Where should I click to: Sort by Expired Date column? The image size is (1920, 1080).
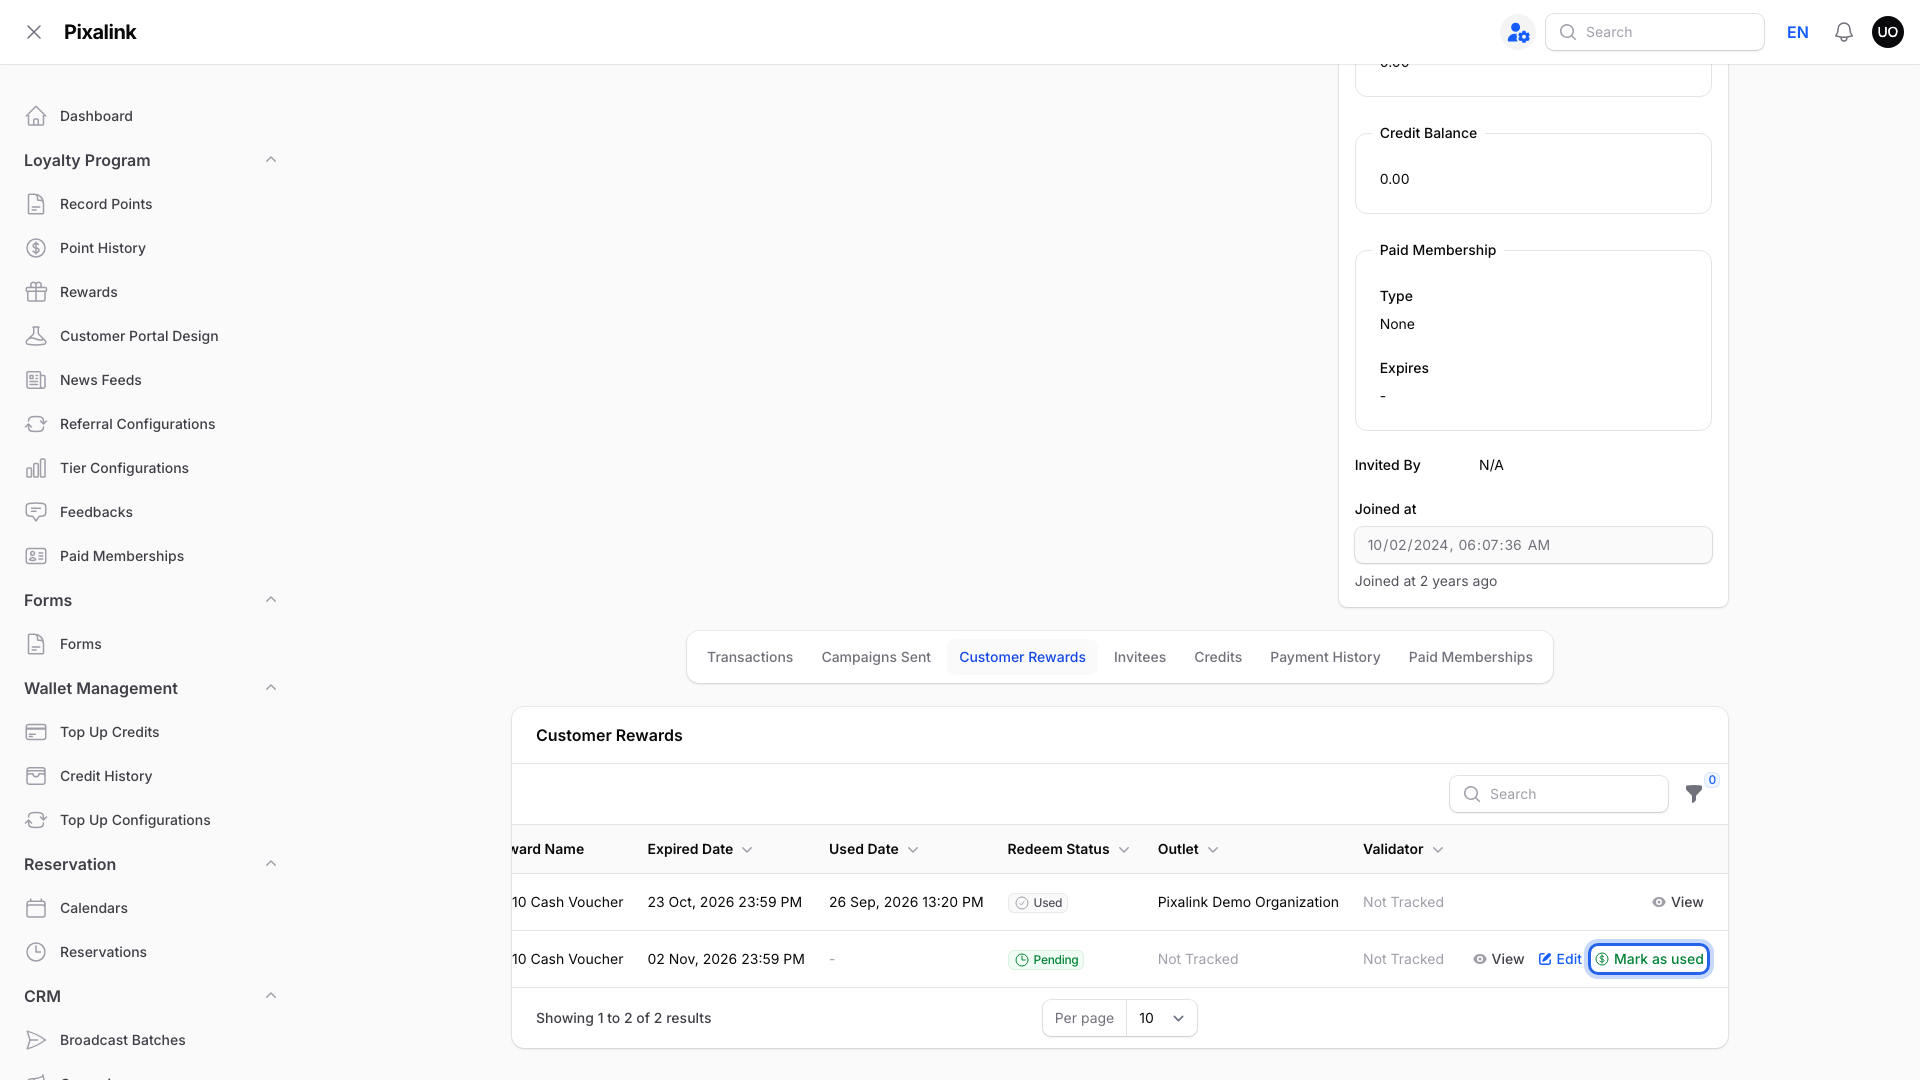pyautogui.click(x=699, y=849)
